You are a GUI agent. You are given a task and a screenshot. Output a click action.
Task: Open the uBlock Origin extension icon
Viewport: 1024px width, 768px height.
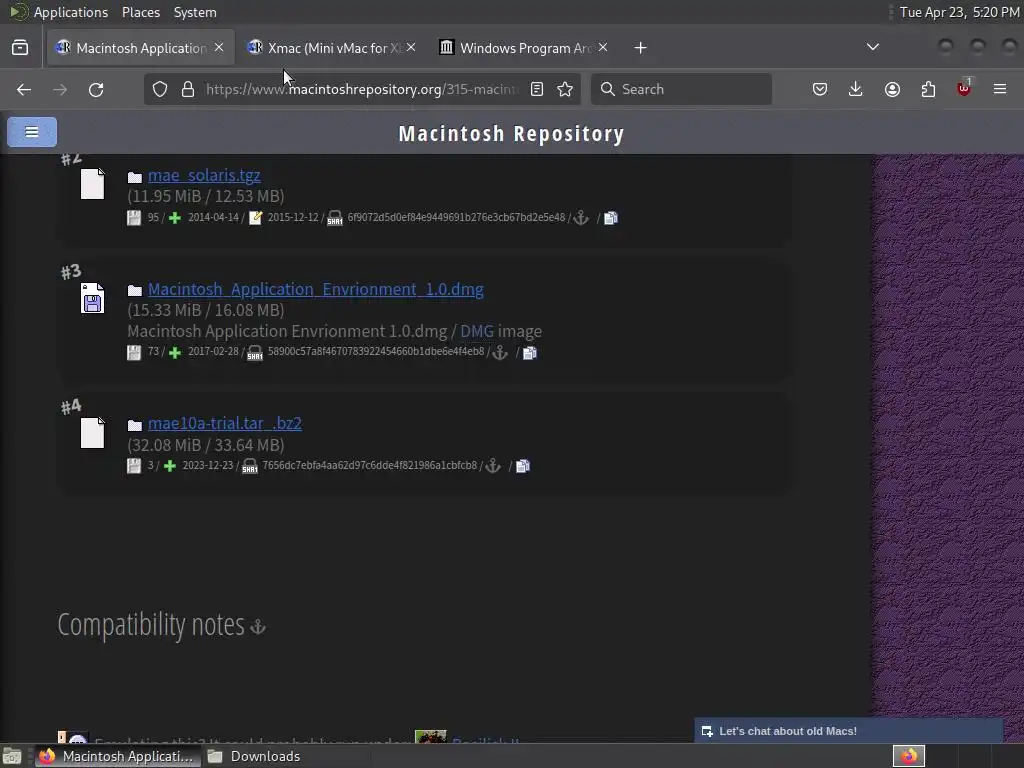coord(964,89)
